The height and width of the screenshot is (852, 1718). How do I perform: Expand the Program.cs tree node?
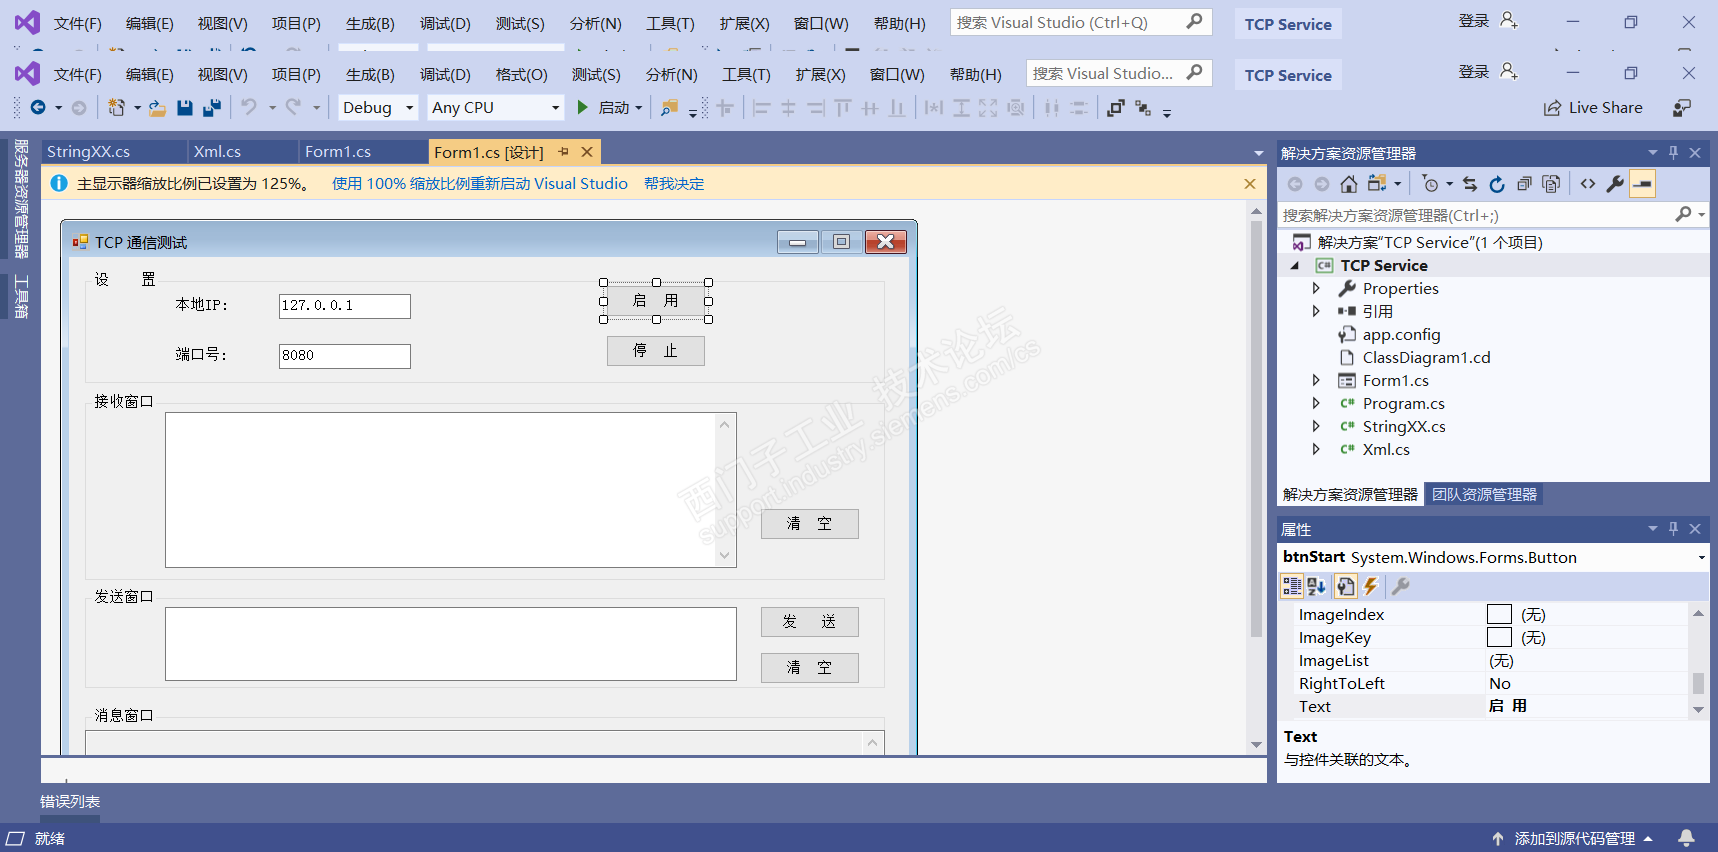1316,404
